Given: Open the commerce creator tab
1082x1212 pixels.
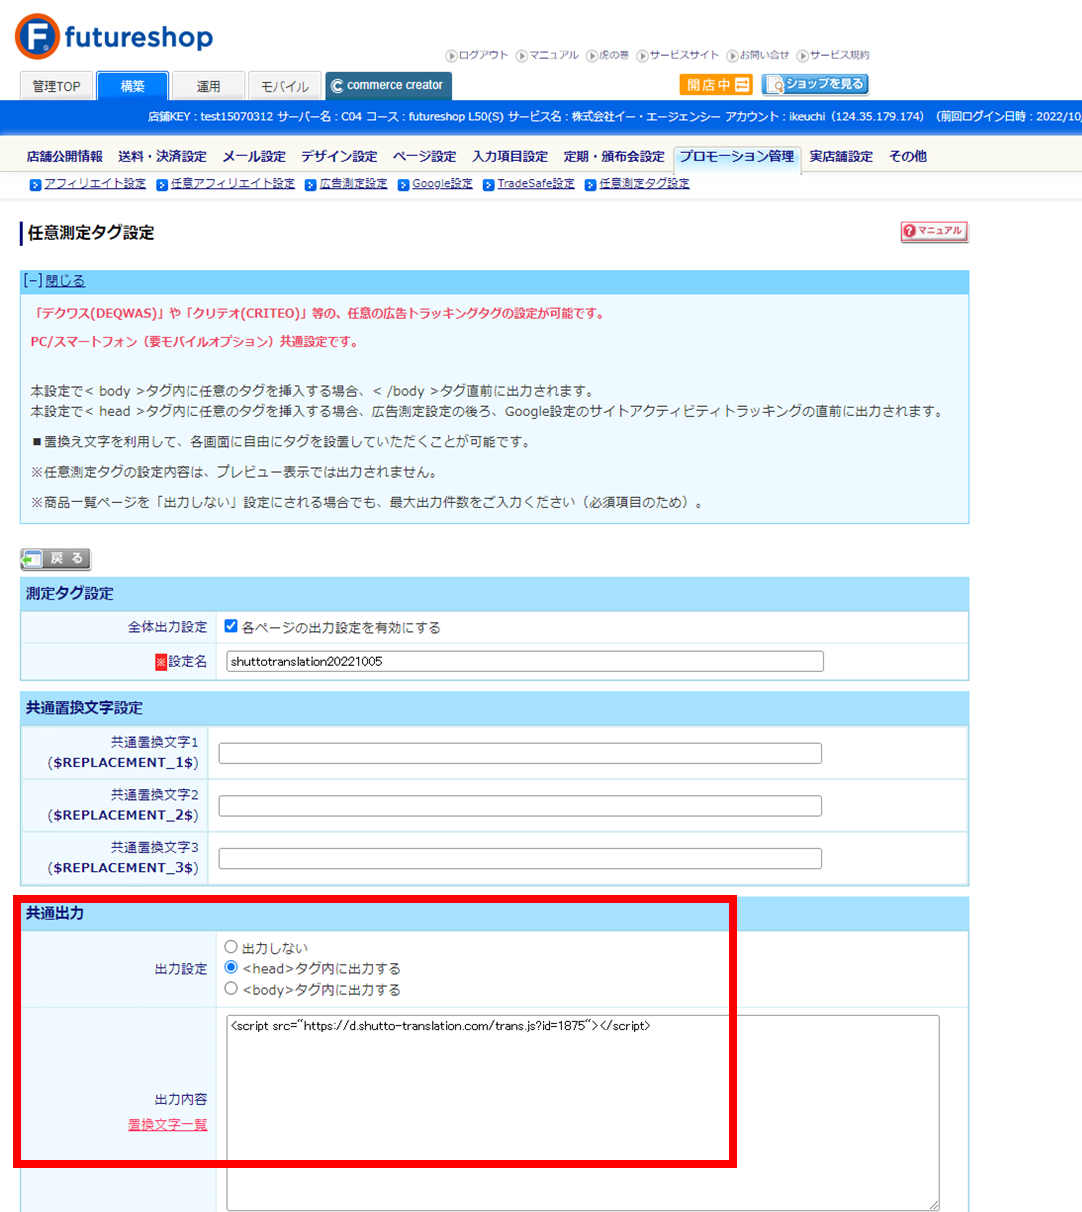Looking at the screenshot, I should tap(388, 86).
